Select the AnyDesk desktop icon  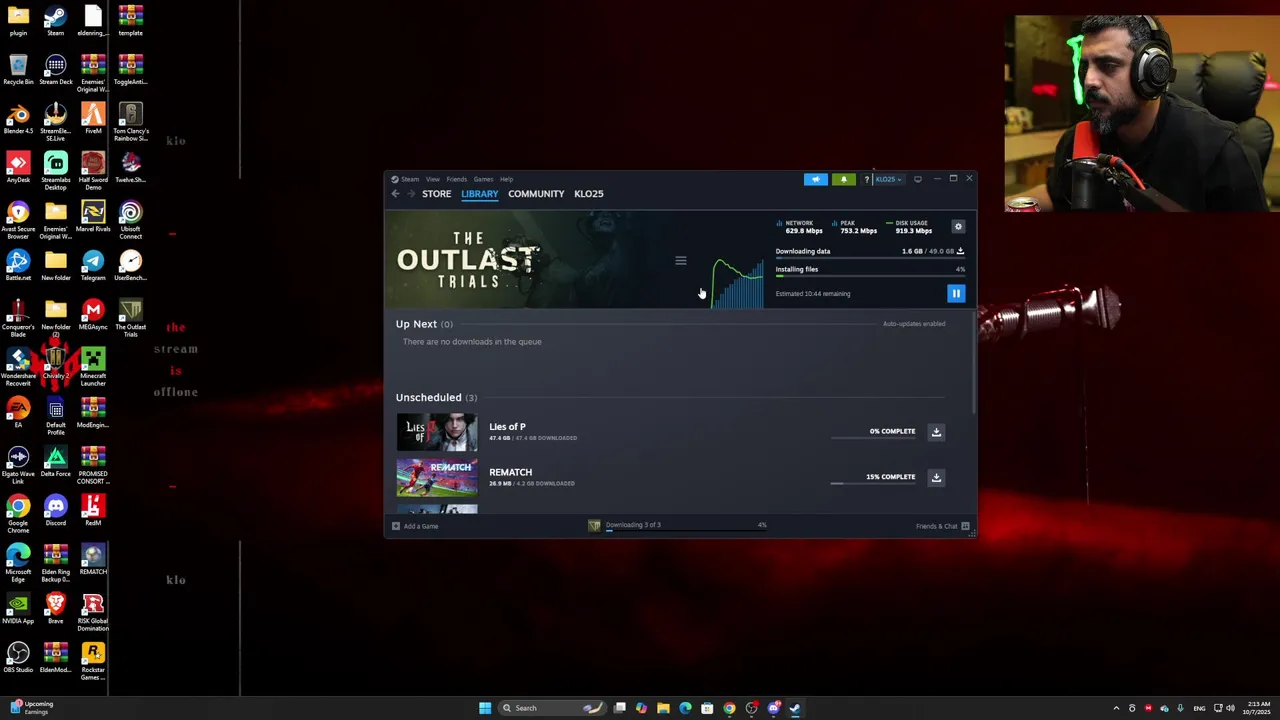[18, 167]
